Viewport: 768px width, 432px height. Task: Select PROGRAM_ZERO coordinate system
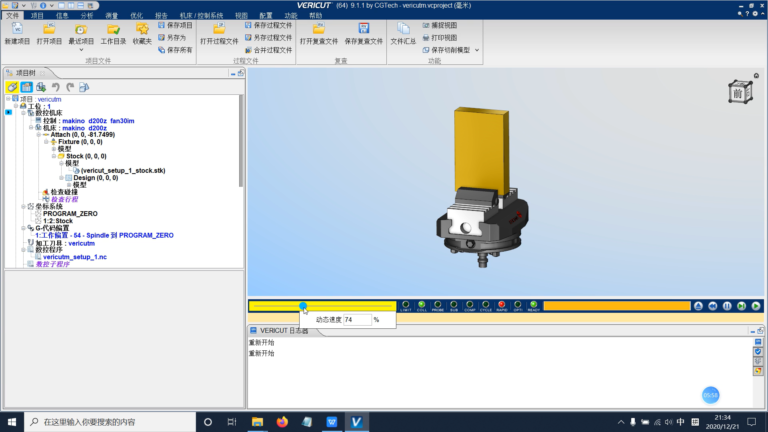tap(70, 214)
